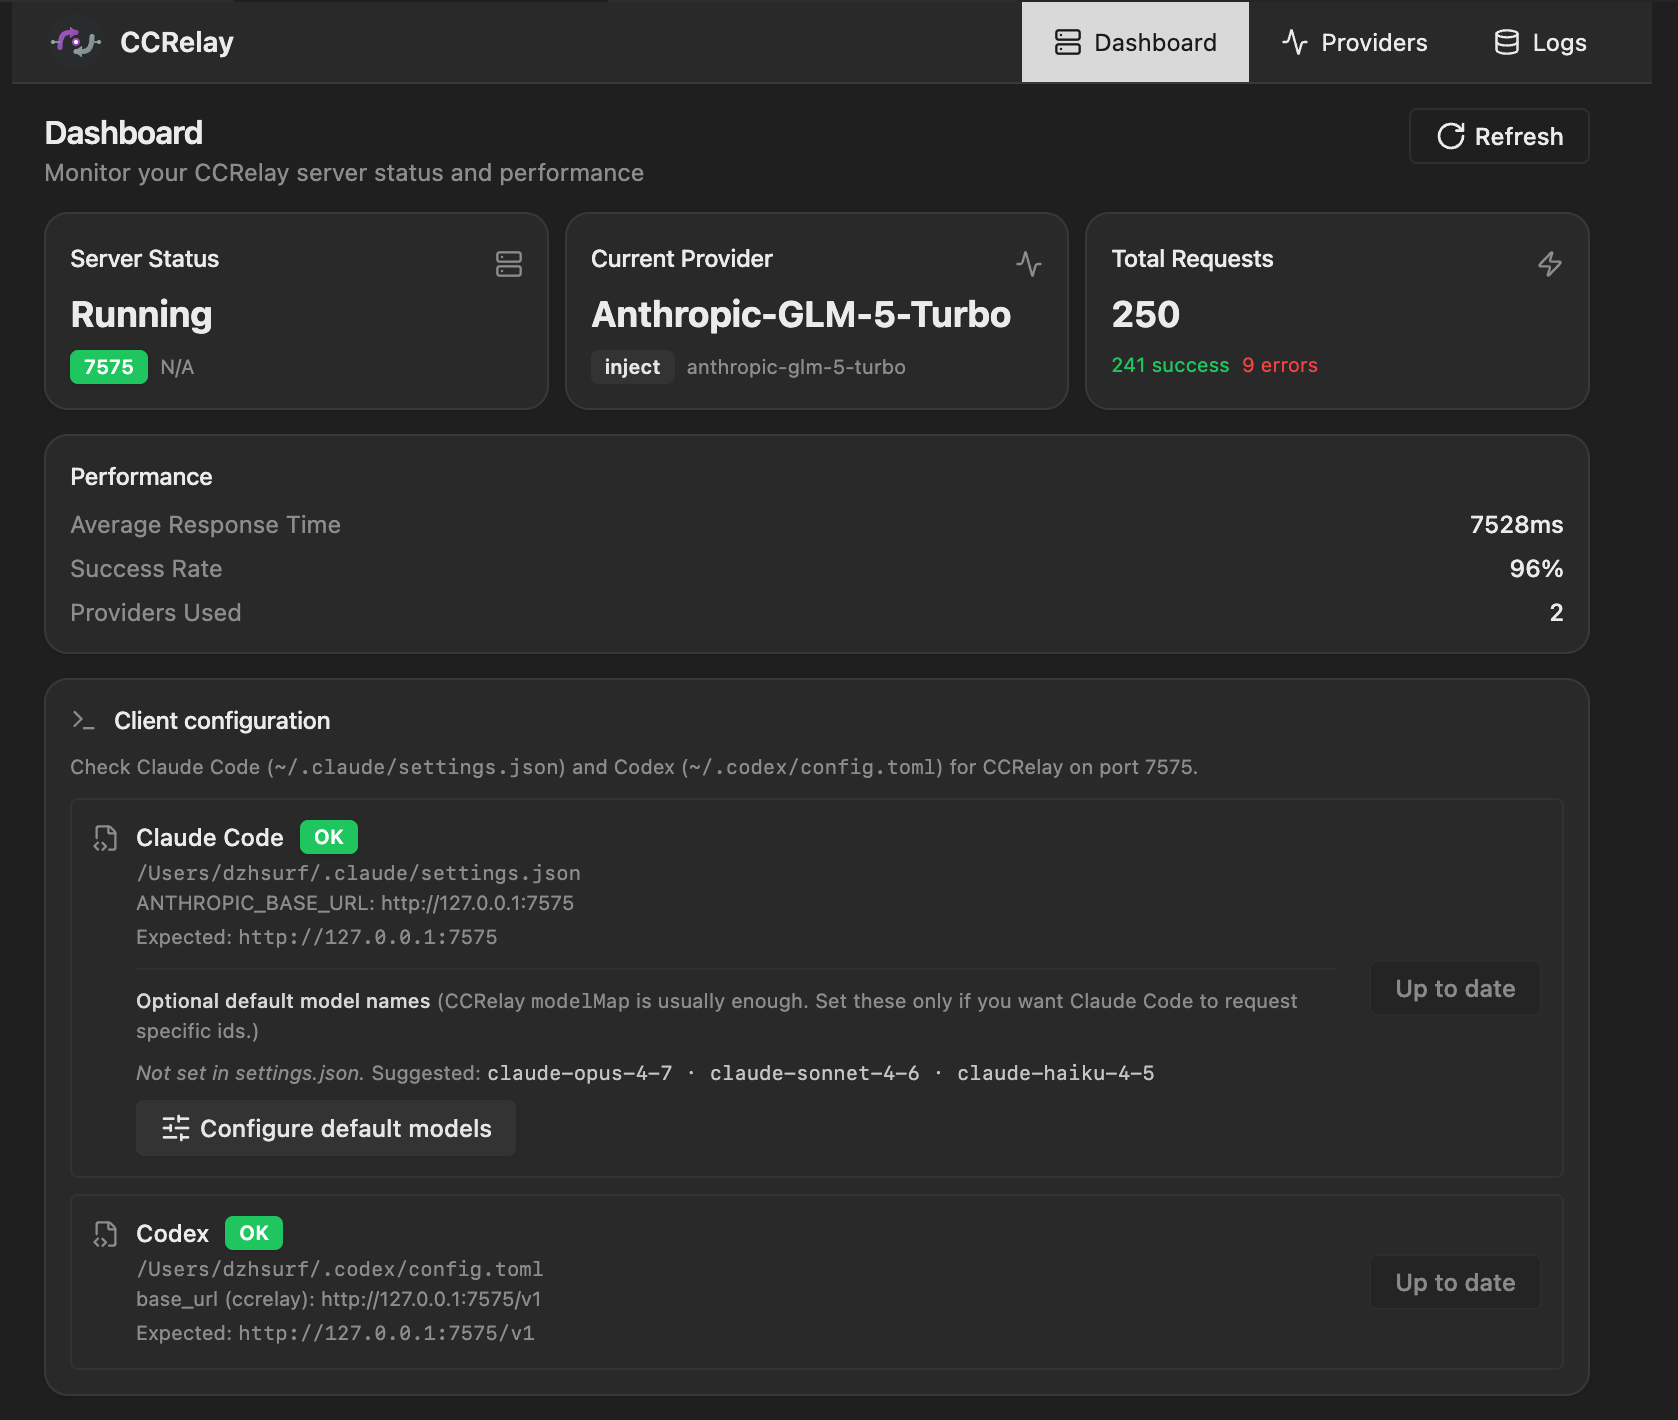Image resolution: width=1678 pixels, height=1420 pixels.
Task: Click the base_url (ccrelay) line
Action: (338, 1299)
